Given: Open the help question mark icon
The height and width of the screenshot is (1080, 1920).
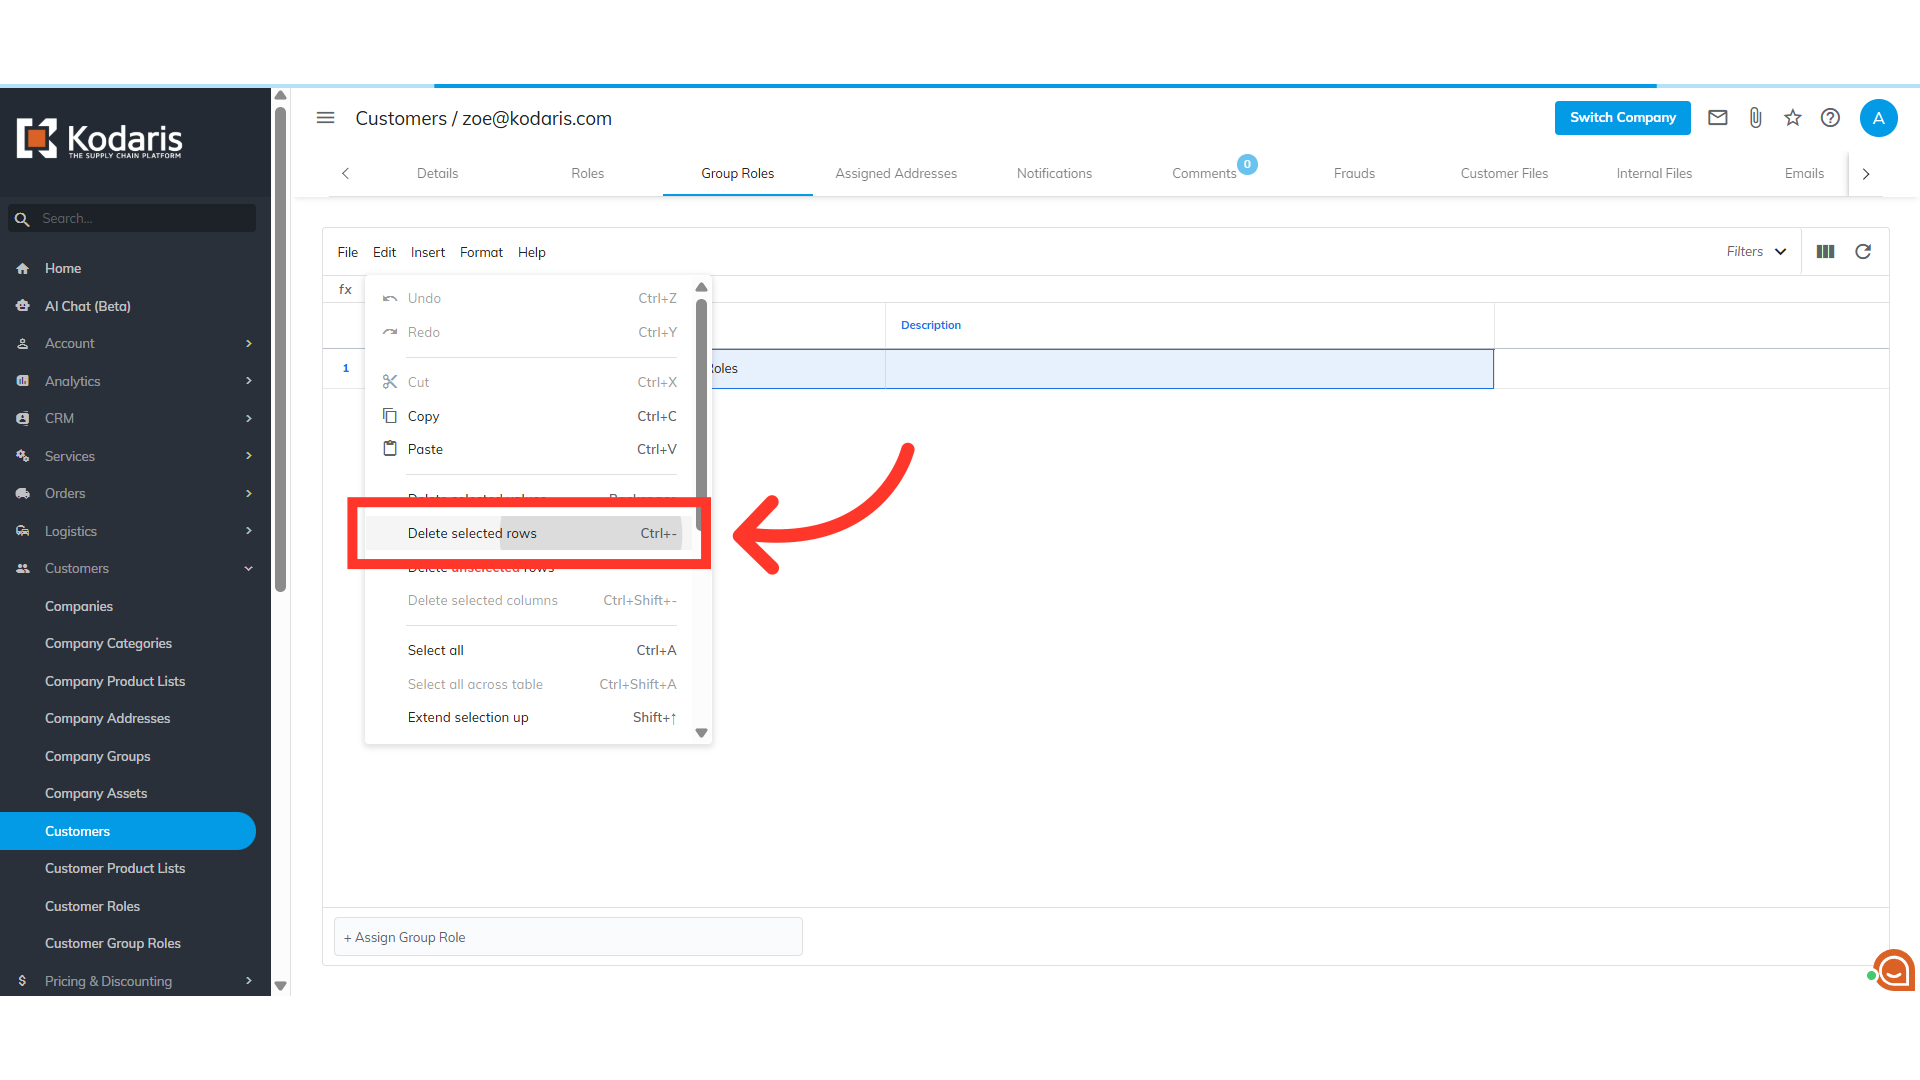Looking at the screenshot, I should click(x=1830, y=118).
